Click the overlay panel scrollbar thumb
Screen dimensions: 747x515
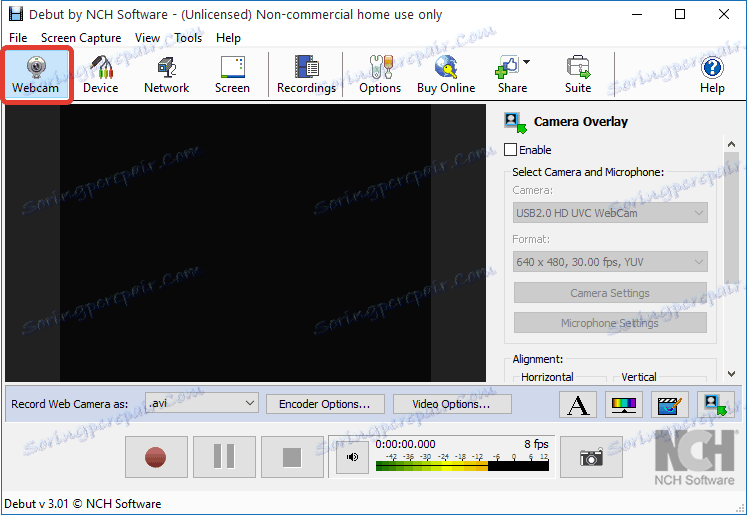pos(731,218)
